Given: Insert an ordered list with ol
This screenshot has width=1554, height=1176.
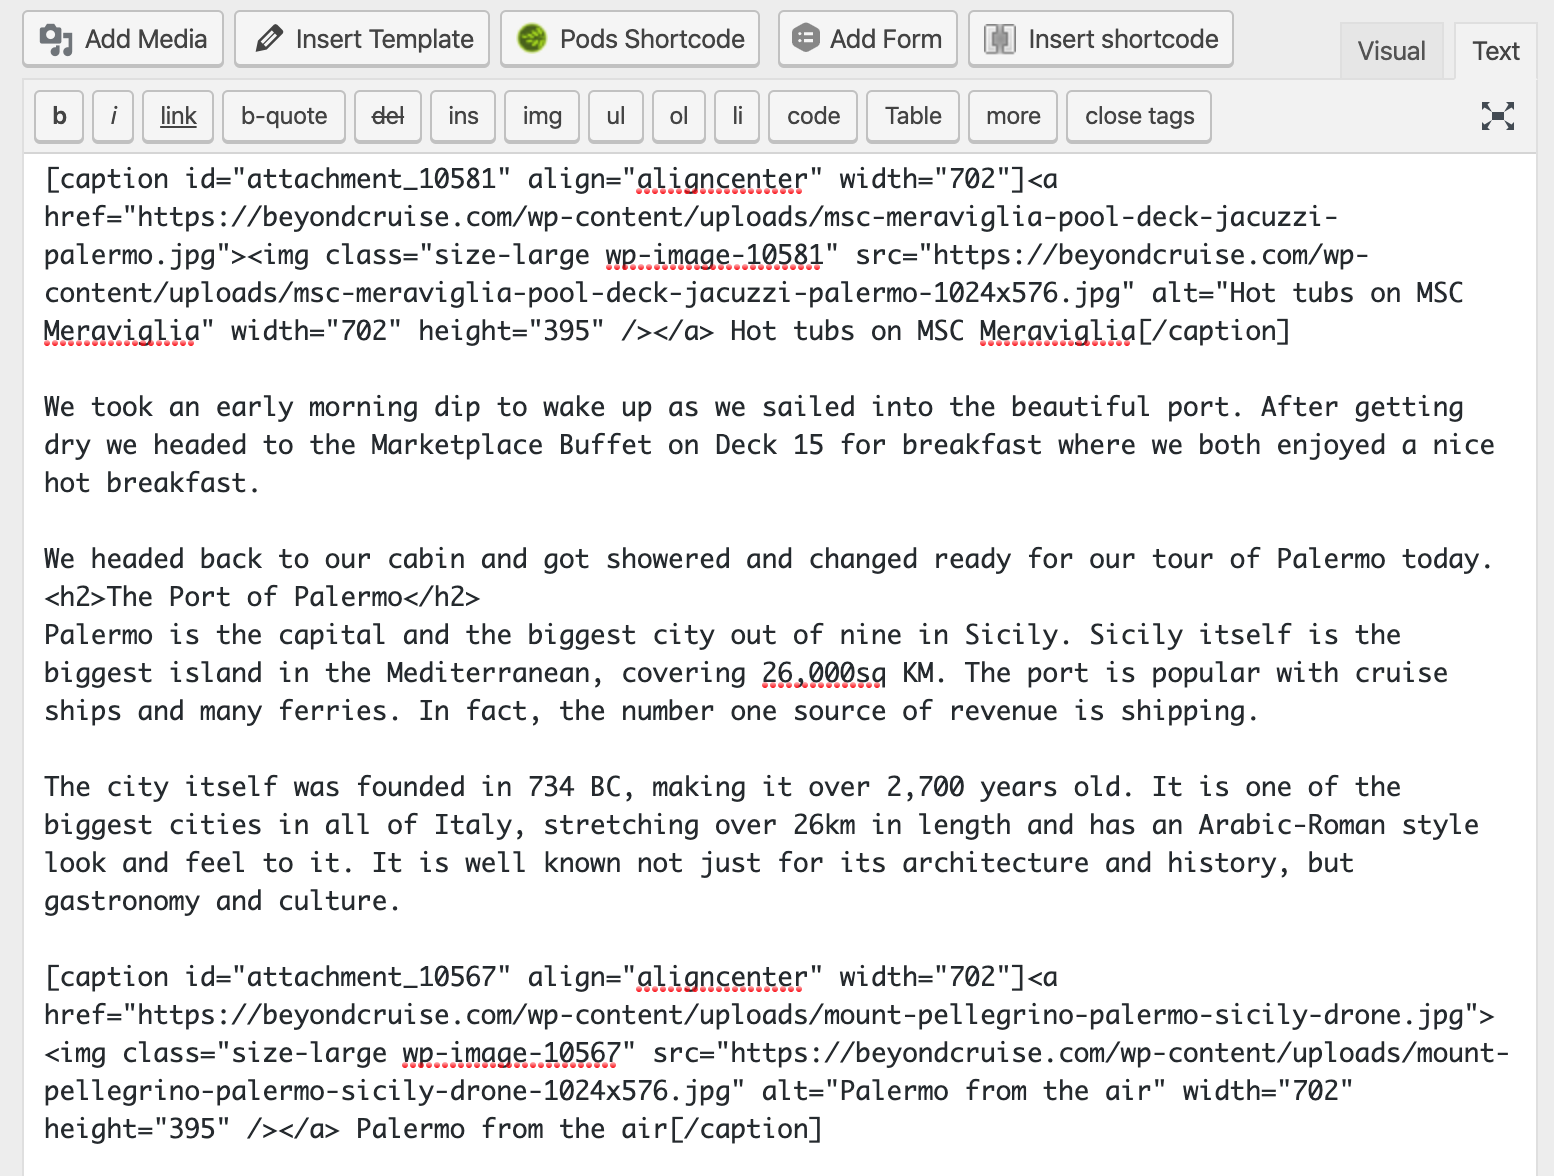Looking at the screenshot, I should pos(678,117).
